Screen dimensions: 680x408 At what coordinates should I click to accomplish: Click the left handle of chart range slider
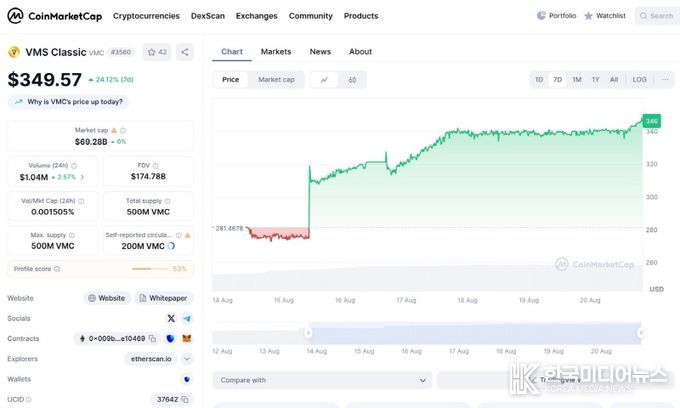point(308,333)
